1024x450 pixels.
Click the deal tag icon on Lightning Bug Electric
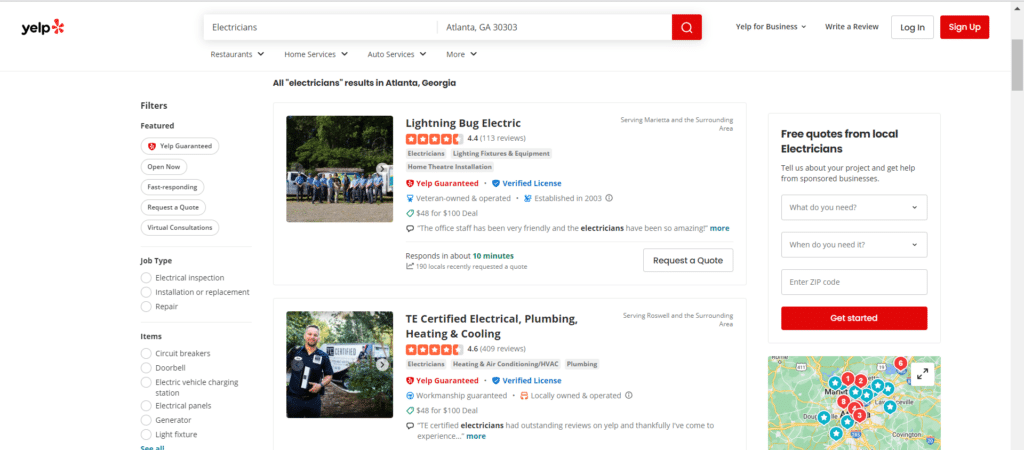[x=410, y=213]
